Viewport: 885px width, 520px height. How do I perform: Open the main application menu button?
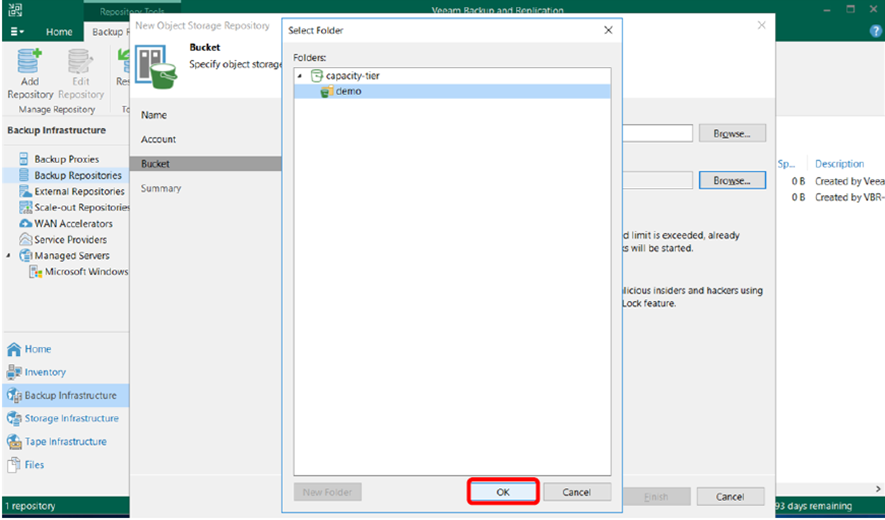pyautogui.click(x=17, y=32)
